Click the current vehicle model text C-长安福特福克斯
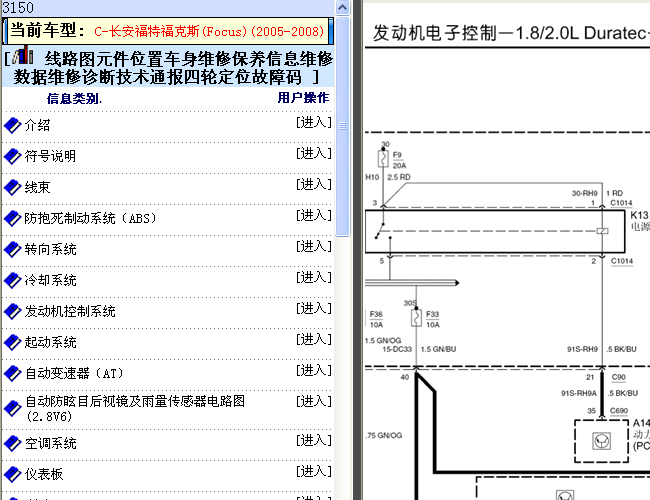This screenshot has width=650, height=500. pyautogui.click(x=209, y=32)
